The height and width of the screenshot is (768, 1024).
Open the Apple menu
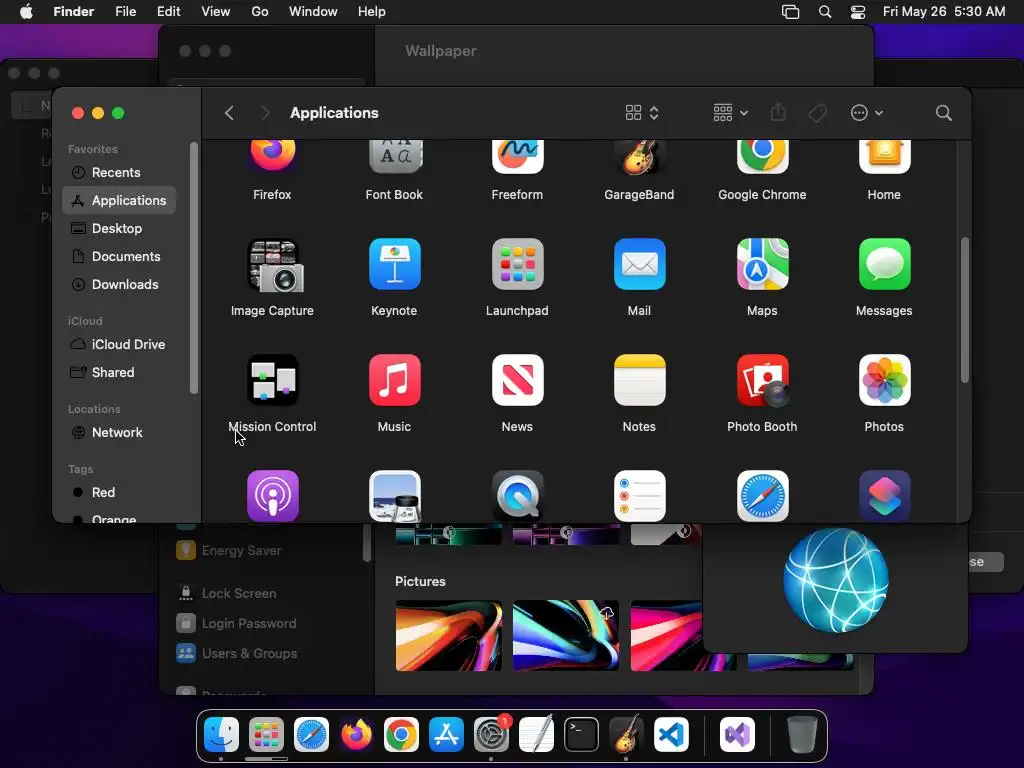[26, 12]
